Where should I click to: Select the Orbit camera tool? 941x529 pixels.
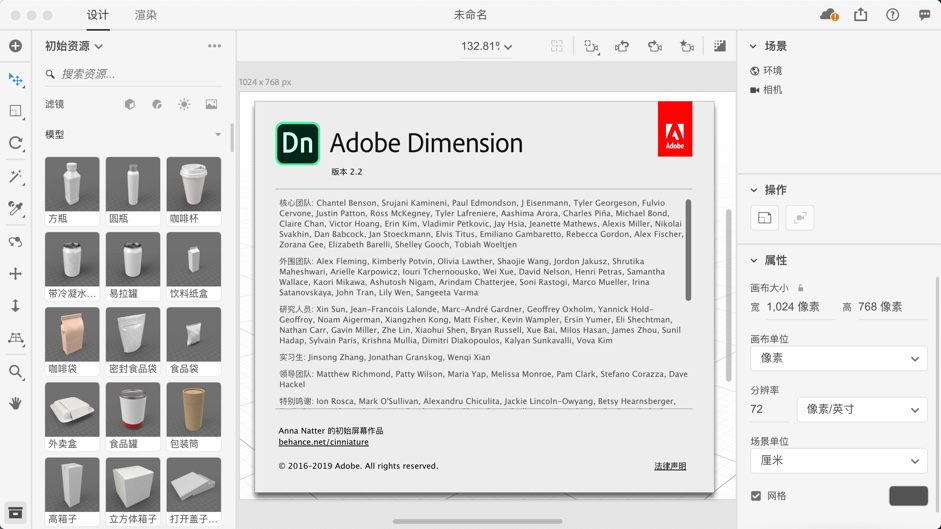click(x=16, y=241)
